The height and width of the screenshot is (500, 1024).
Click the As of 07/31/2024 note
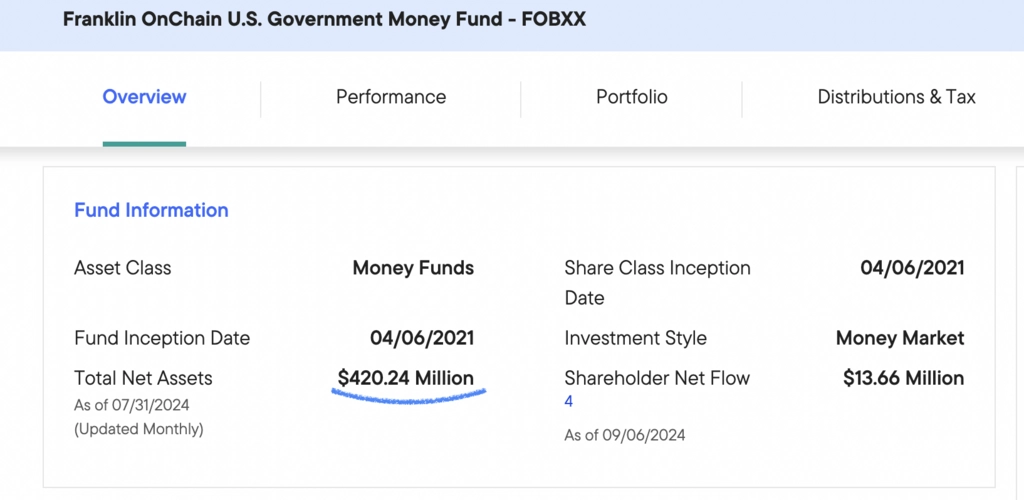(x=131, y=405)
